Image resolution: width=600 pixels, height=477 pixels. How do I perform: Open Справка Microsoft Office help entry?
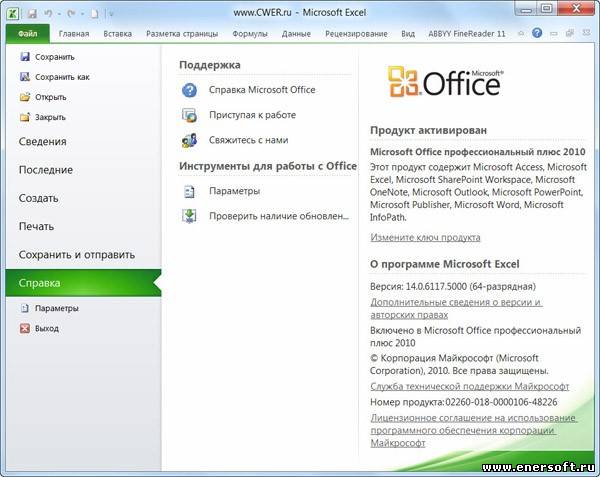tap(262, 90)
